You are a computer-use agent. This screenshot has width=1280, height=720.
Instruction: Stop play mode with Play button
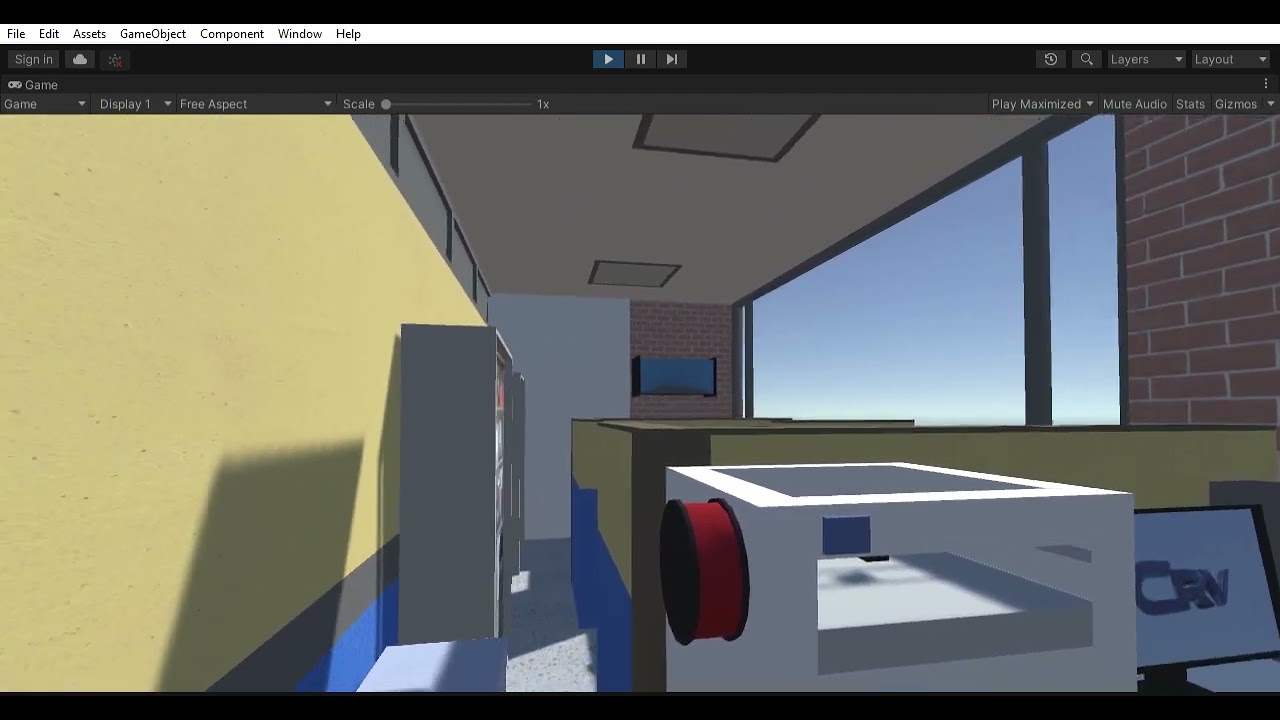[x=608, y=59]
